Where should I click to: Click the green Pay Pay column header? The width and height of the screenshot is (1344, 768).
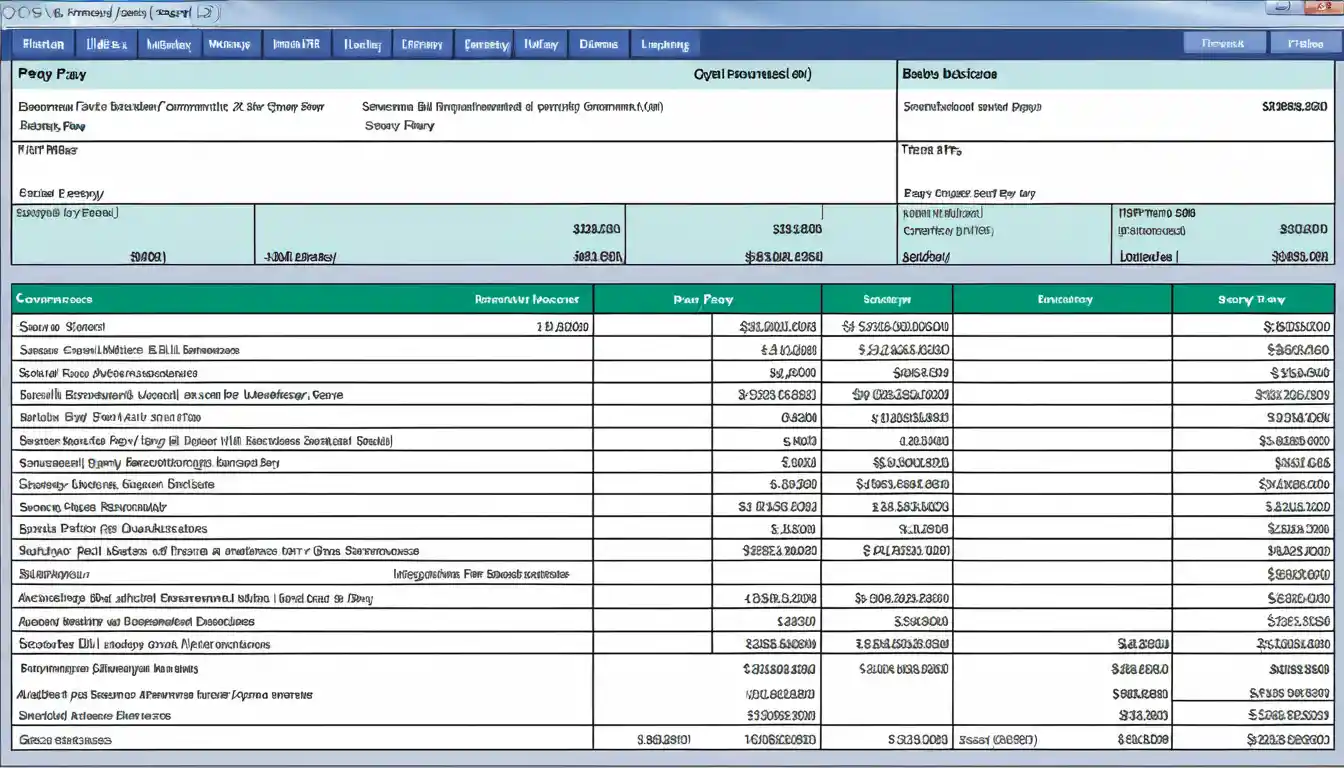coord(707,299)
